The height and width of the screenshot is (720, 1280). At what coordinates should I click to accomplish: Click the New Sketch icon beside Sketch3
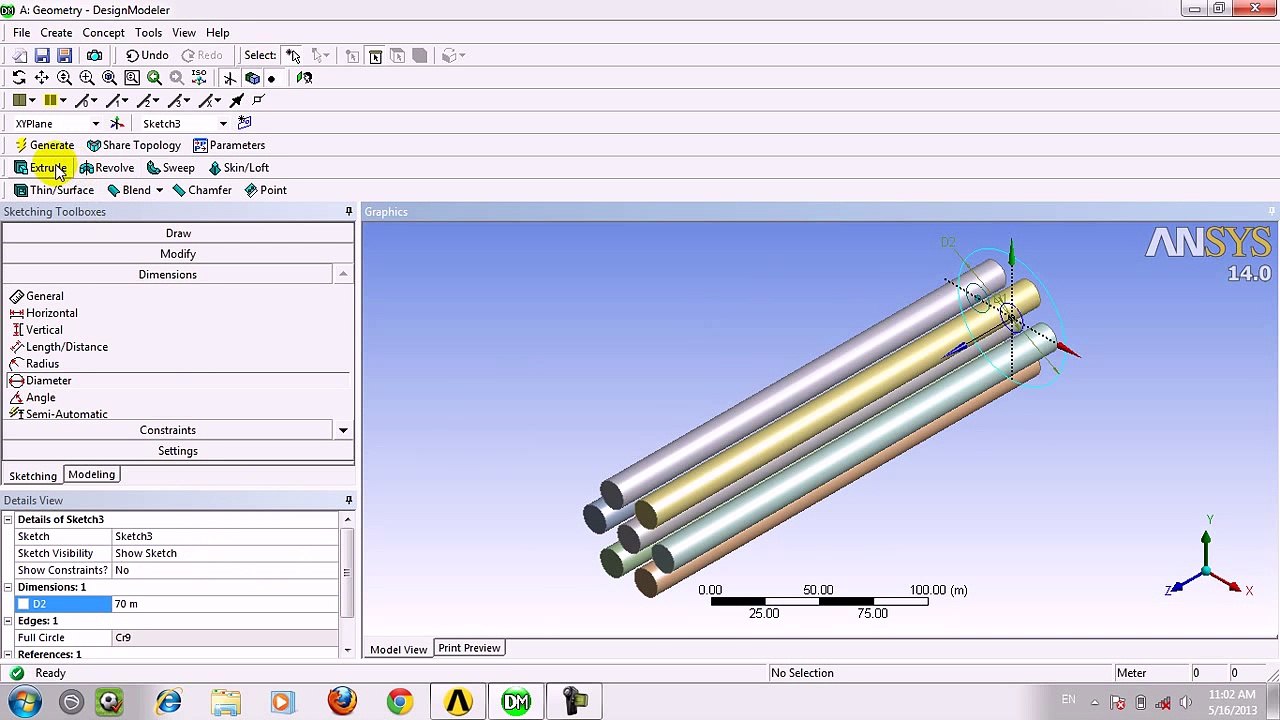click(x=244, y=123)
